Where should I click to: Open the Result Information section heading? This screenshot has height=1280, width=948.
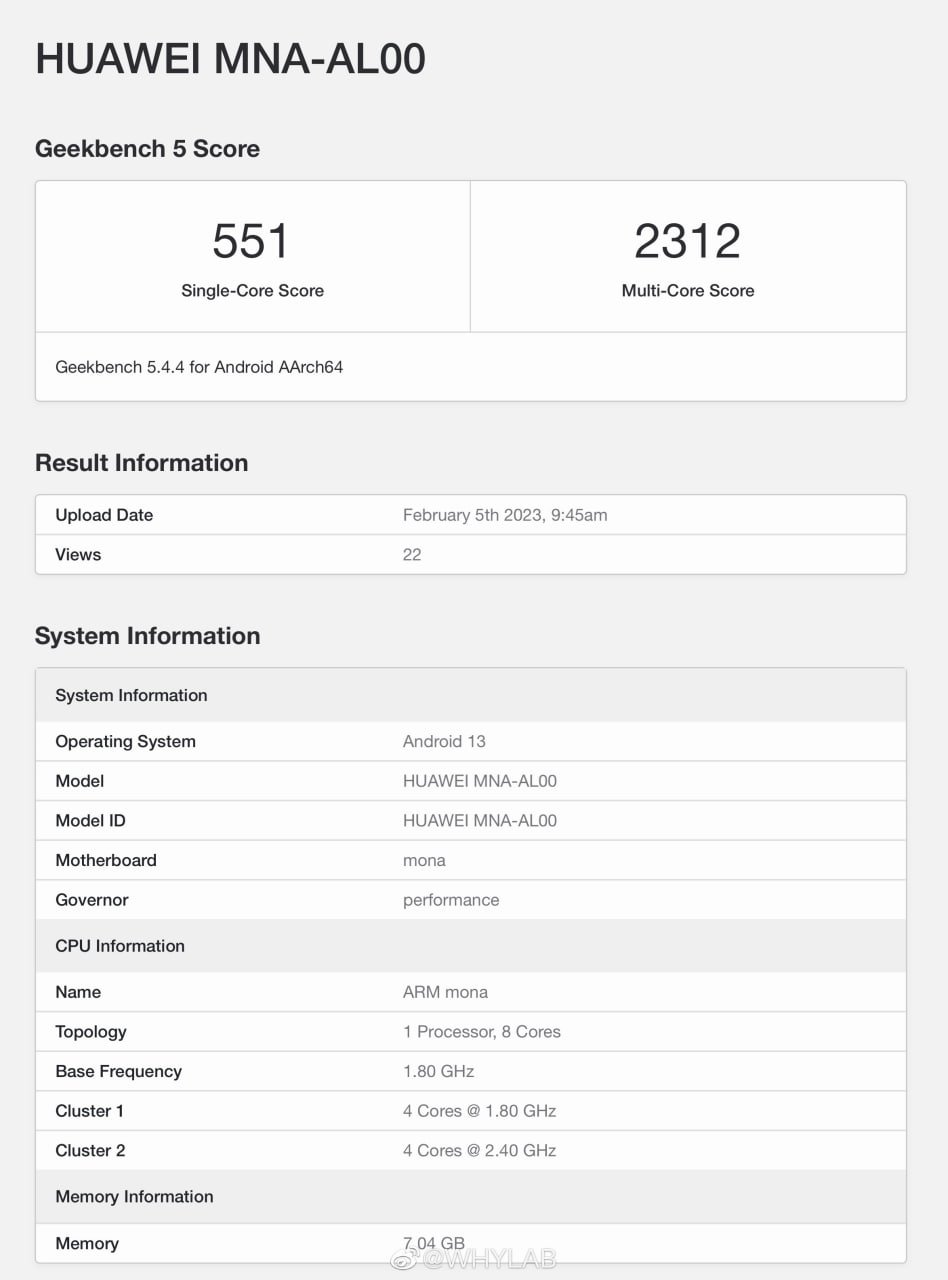coord(141,462)
